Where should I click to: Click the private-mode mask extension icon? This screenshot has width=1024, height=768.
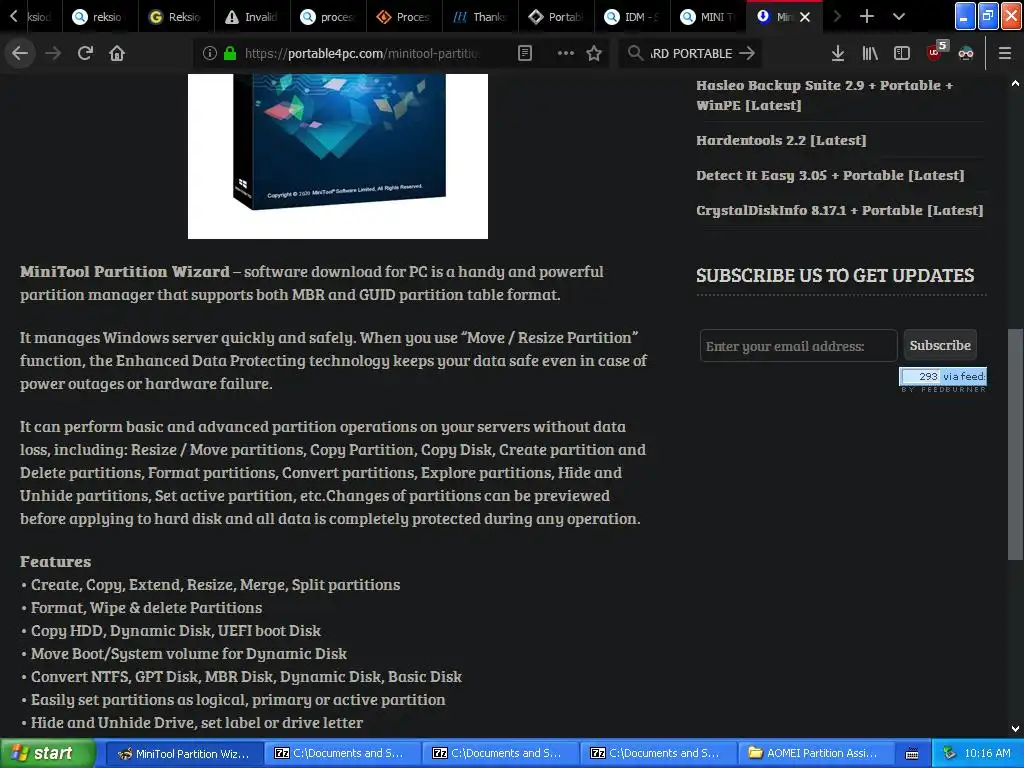(966, 53)
